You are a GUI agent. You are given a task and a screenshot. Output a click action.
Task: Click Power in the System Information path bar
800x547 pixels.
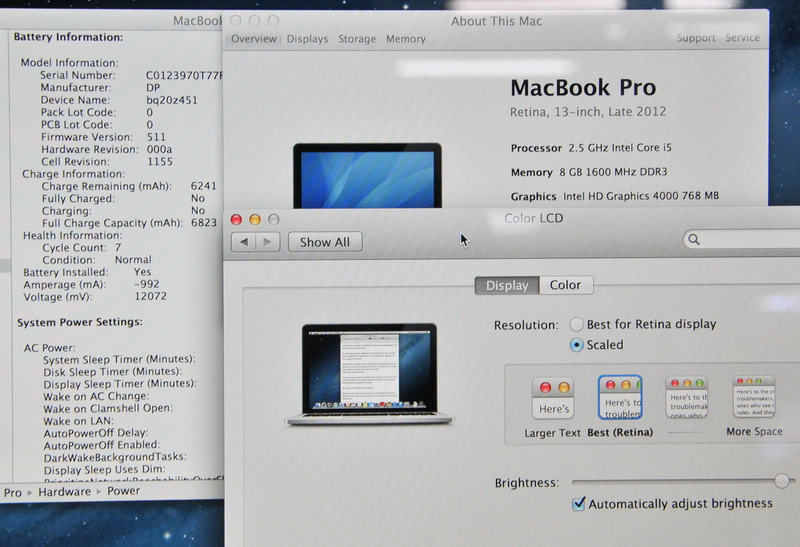[123, 491]
